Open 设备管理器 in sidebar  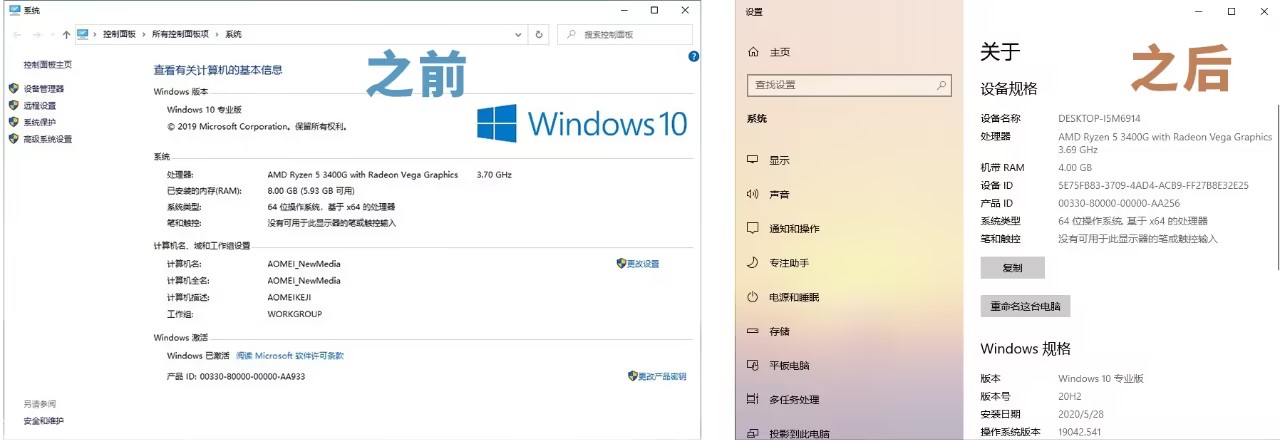click(x=43, y=88)
